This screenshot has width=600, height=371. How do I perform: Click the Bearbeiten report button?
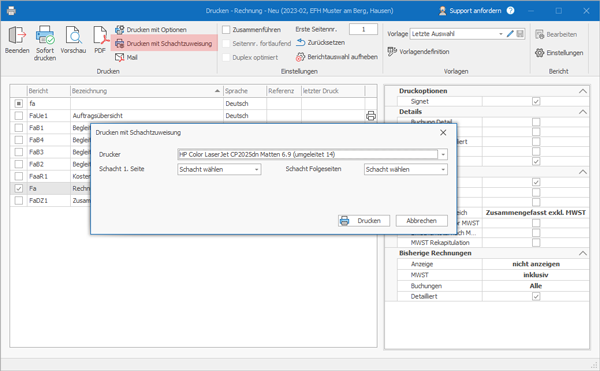click(556, 34)
